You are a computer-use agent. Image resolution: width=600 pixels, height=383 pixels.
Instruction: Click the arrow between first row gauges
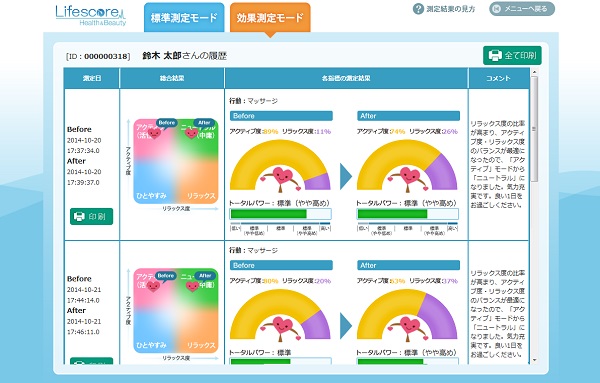346,176
